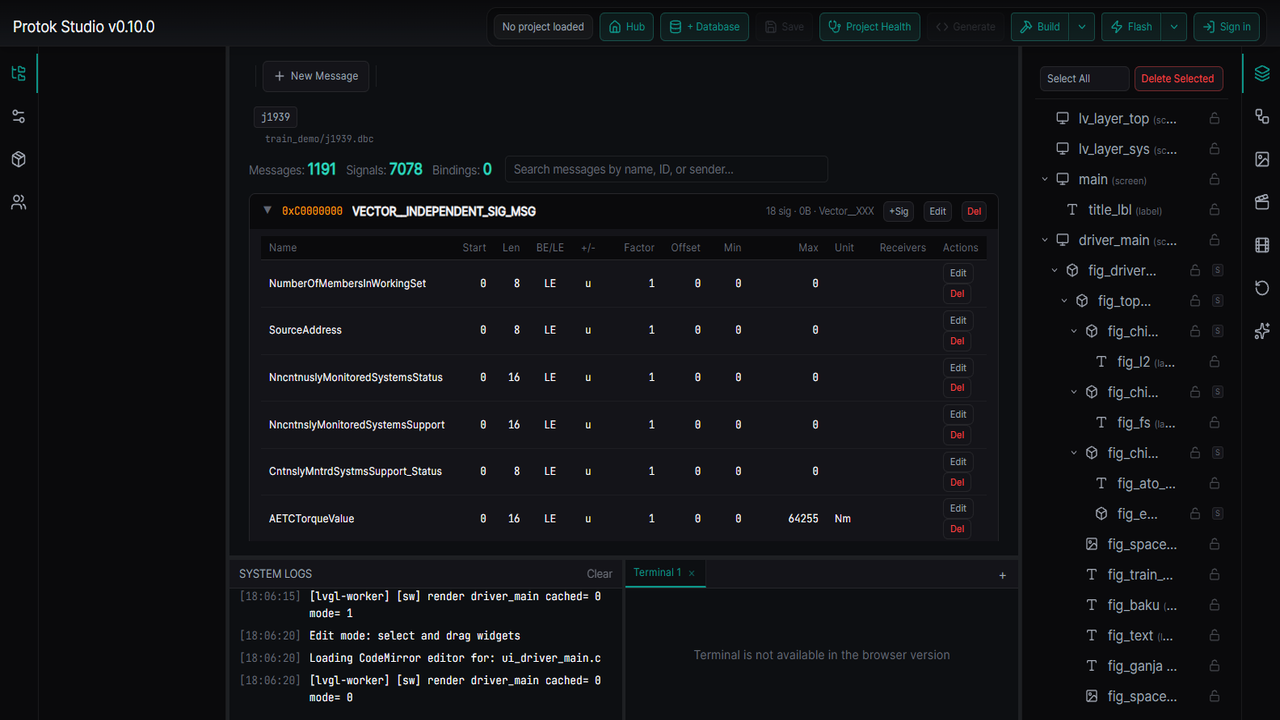The width and height of the screenshot is (1280, 720).
Task: Open the project tree panel in left sidebar
Action: 18,73
